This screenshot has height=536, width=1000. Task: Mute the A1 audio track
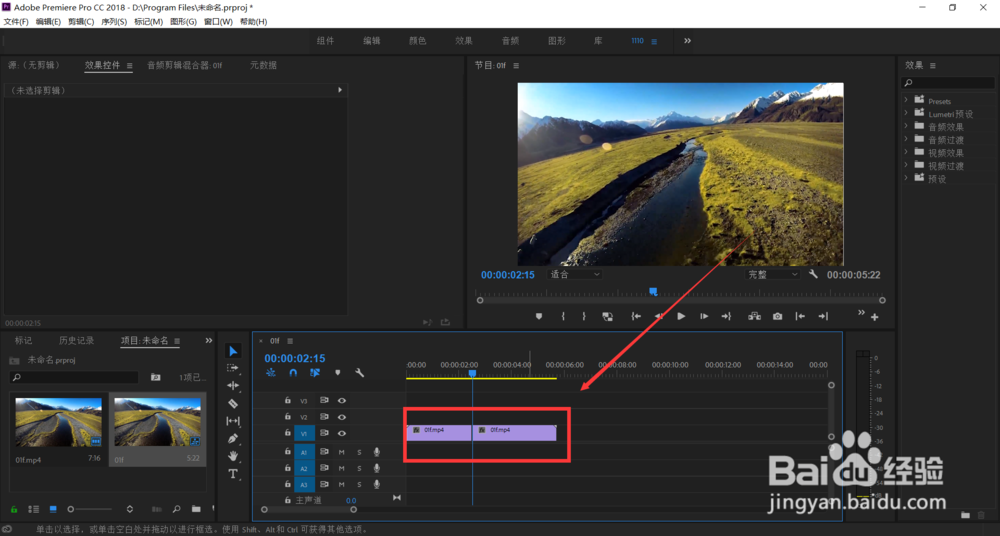click(342, 452)
